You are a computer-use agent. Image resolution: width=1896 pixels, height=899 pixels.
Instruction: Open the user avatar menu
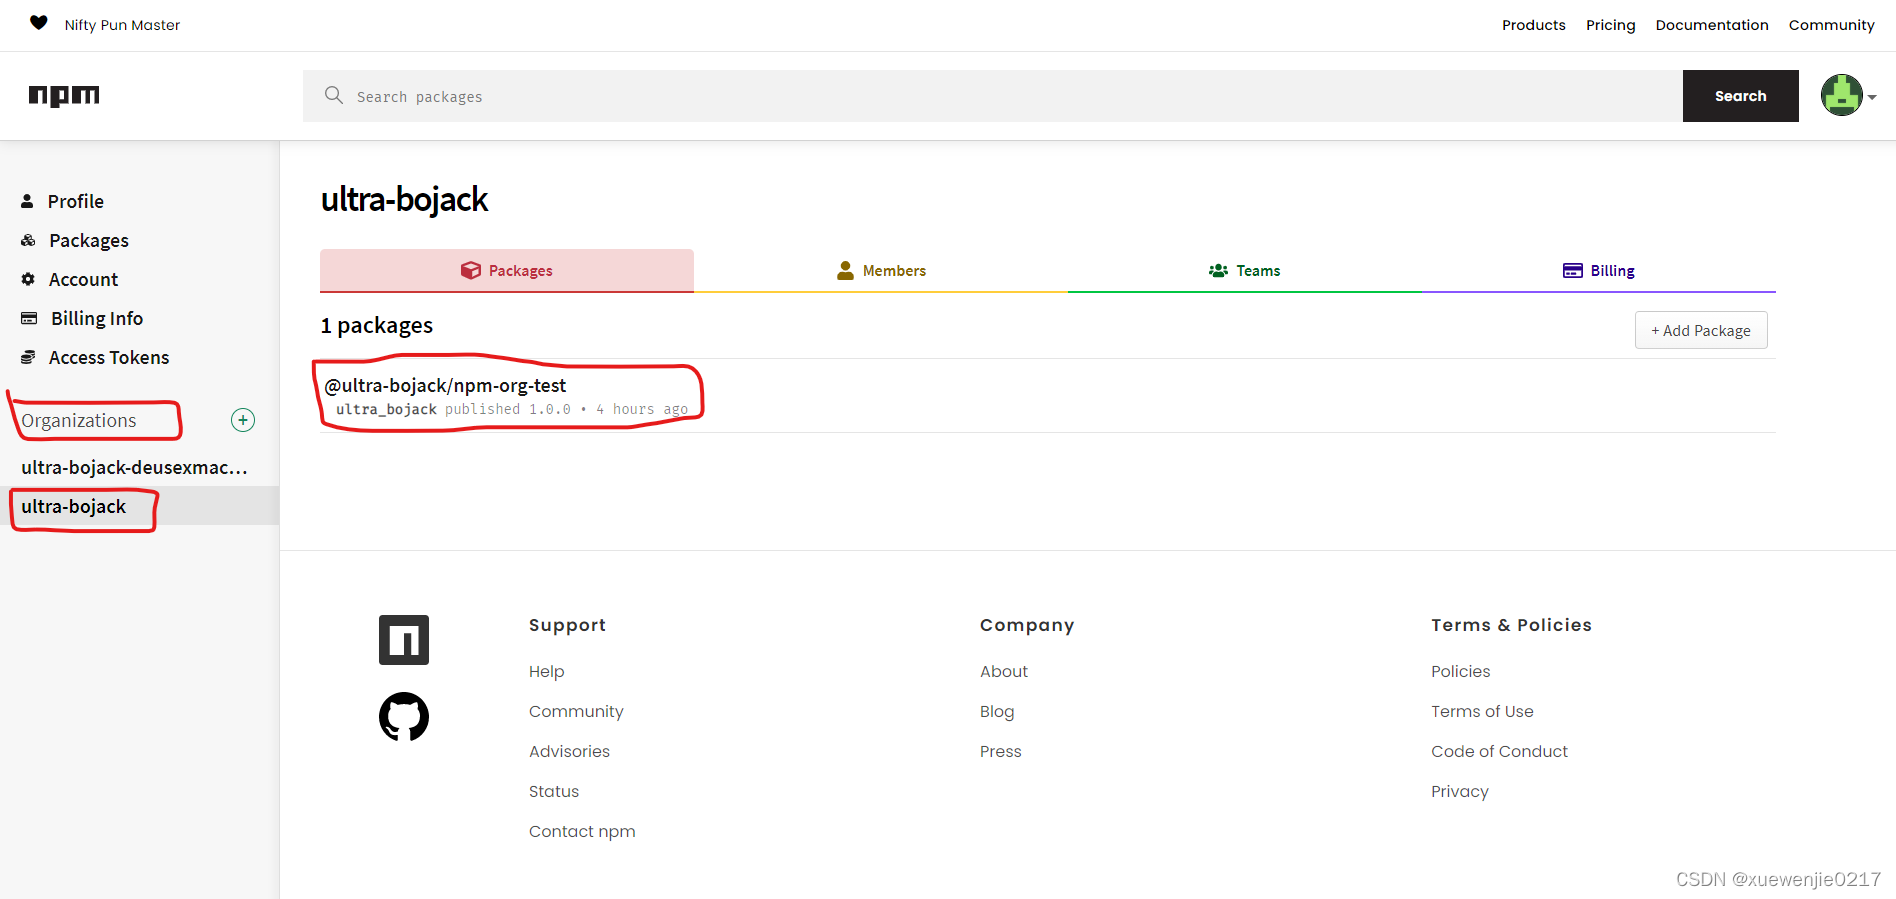[1848, 96]
